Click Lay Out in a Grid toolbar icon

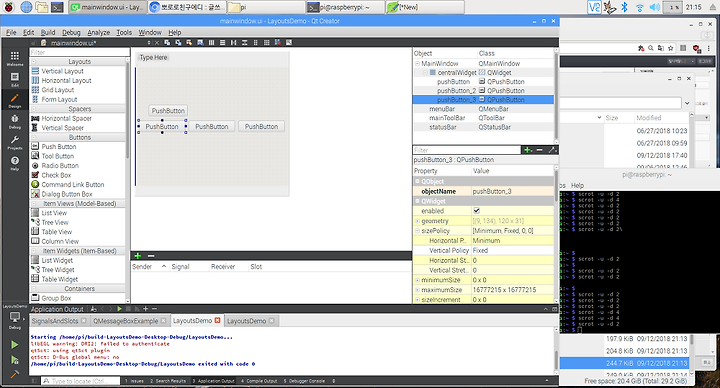[266, 43]
